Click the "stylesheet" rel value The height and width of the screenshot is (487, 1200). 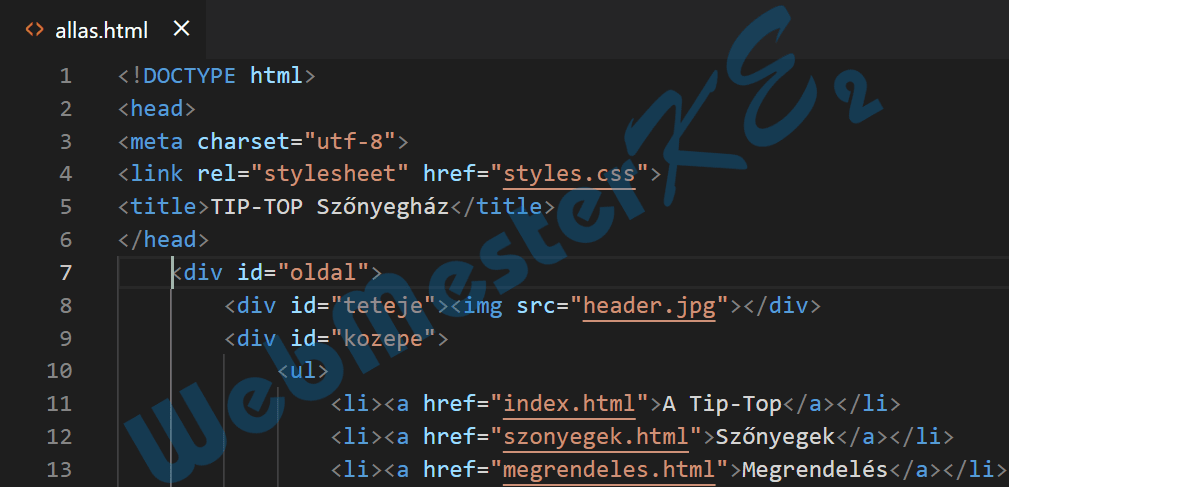(330, 174)
